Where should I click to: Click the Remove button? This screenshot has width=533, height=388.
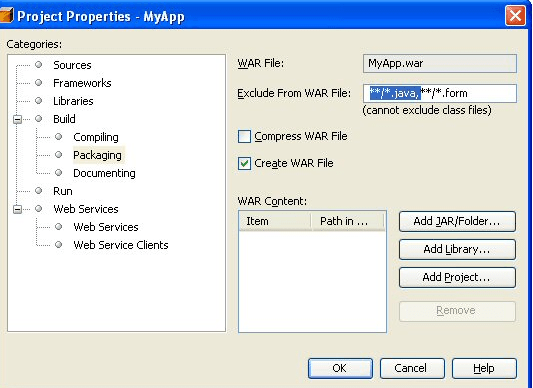(457, 311)
